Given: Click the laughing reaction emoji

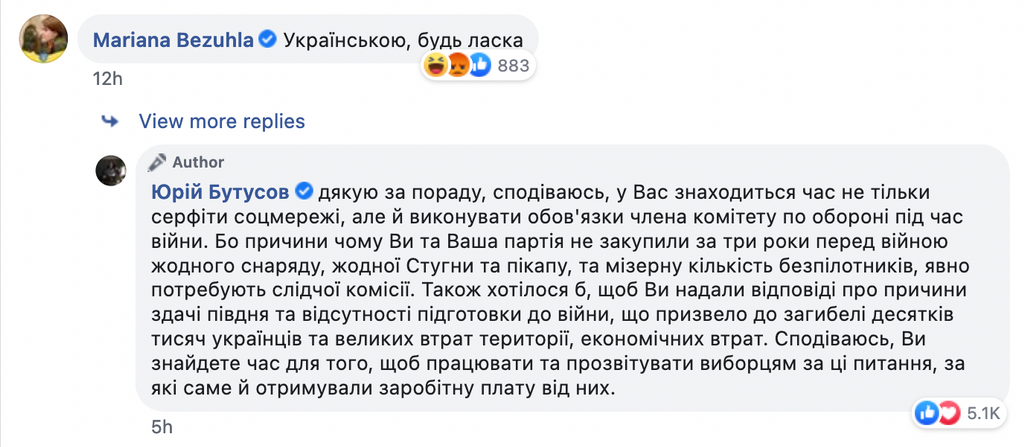Looking at the screenshot, I should [x=435, y=66].
